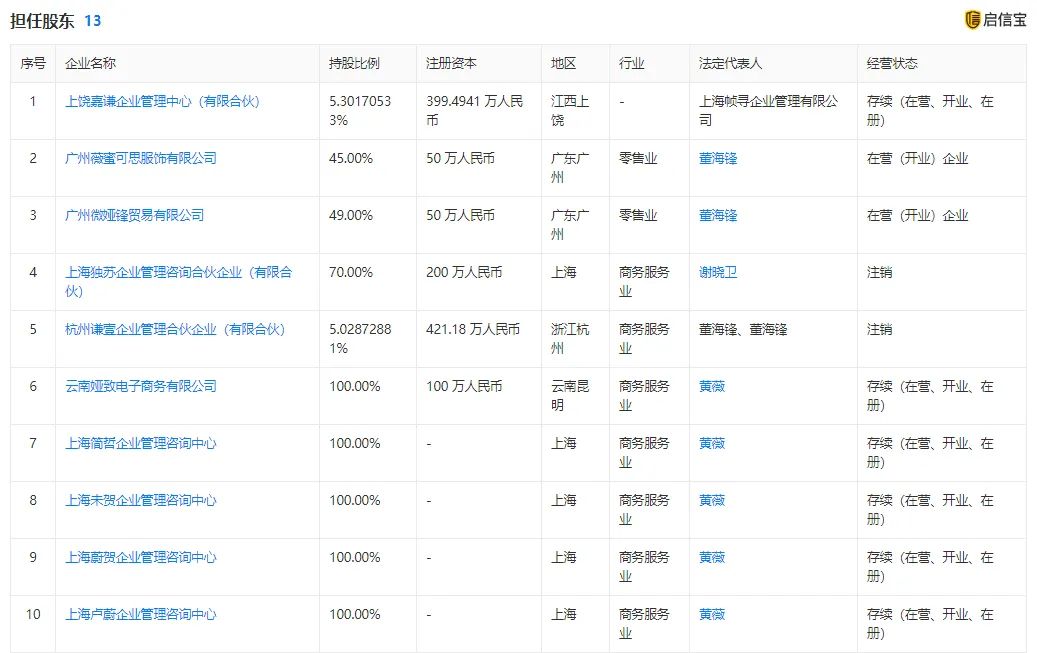Open 广州微娅锋贸易有限公司 company link
This screenshot has height=653, width=1037.
tap(130, 214)
